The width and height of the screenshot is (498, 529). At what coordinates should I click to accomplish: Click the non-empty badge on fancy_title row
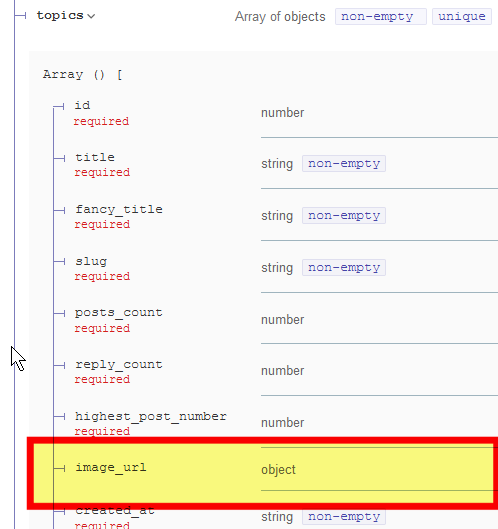pyautogui.click(x=344, y=216)
